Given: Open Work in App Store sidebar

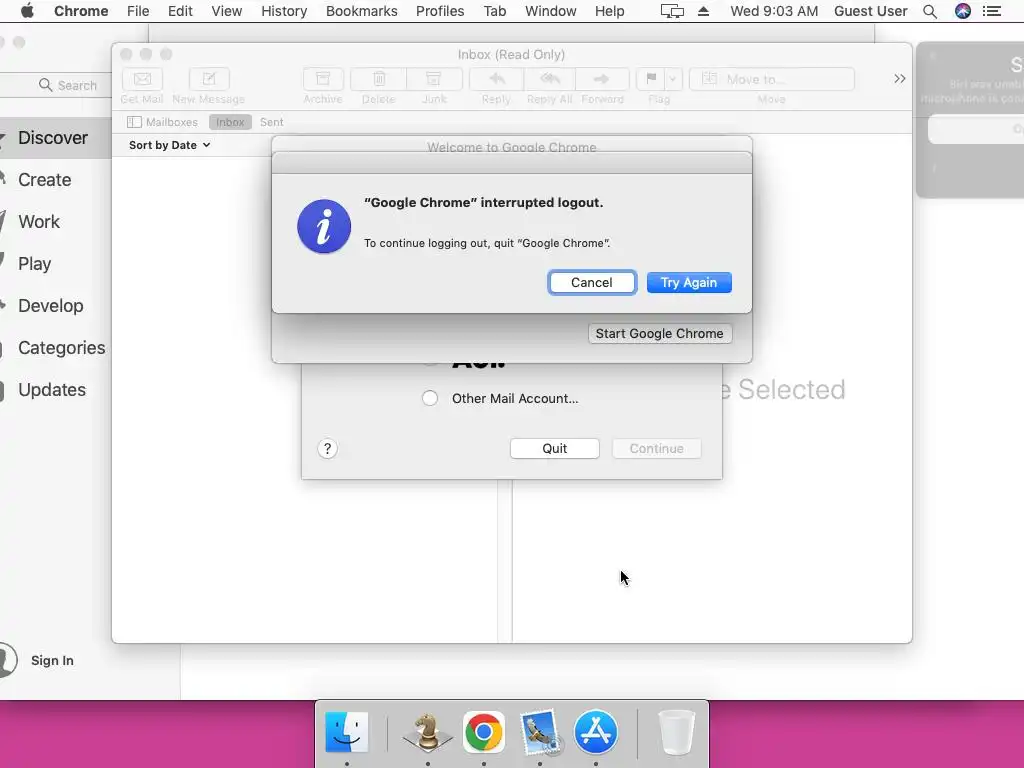Looking at the screenshot, I should click(x=39, y=222).
